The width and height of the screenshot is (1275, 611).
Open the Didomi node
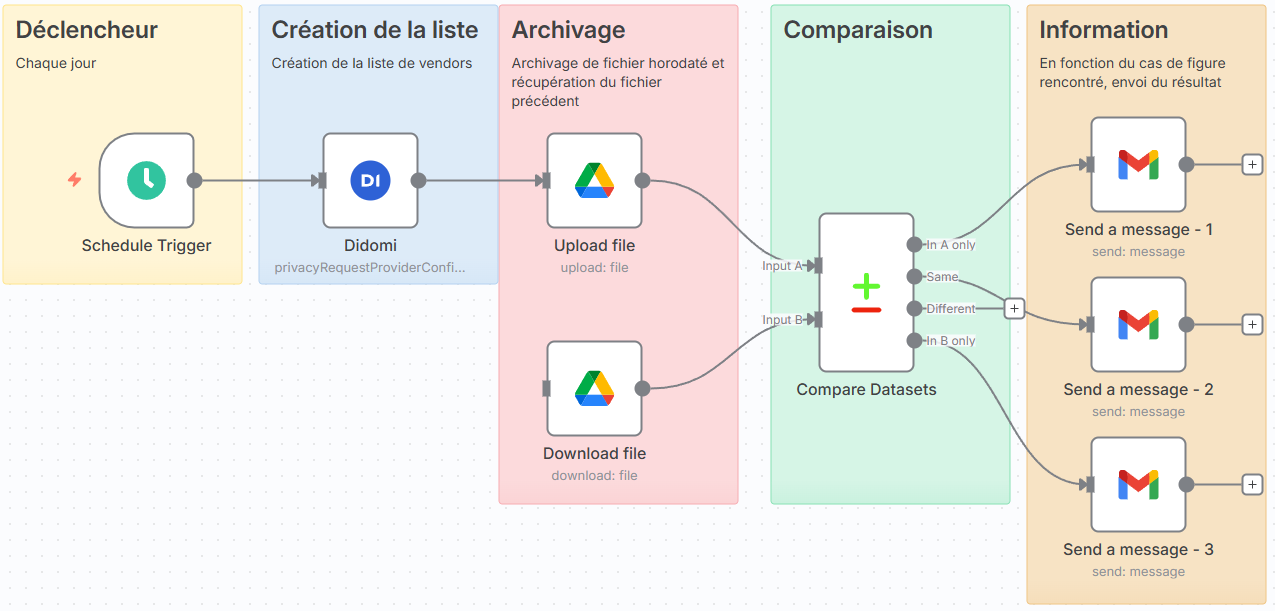[x=370, y=181]
